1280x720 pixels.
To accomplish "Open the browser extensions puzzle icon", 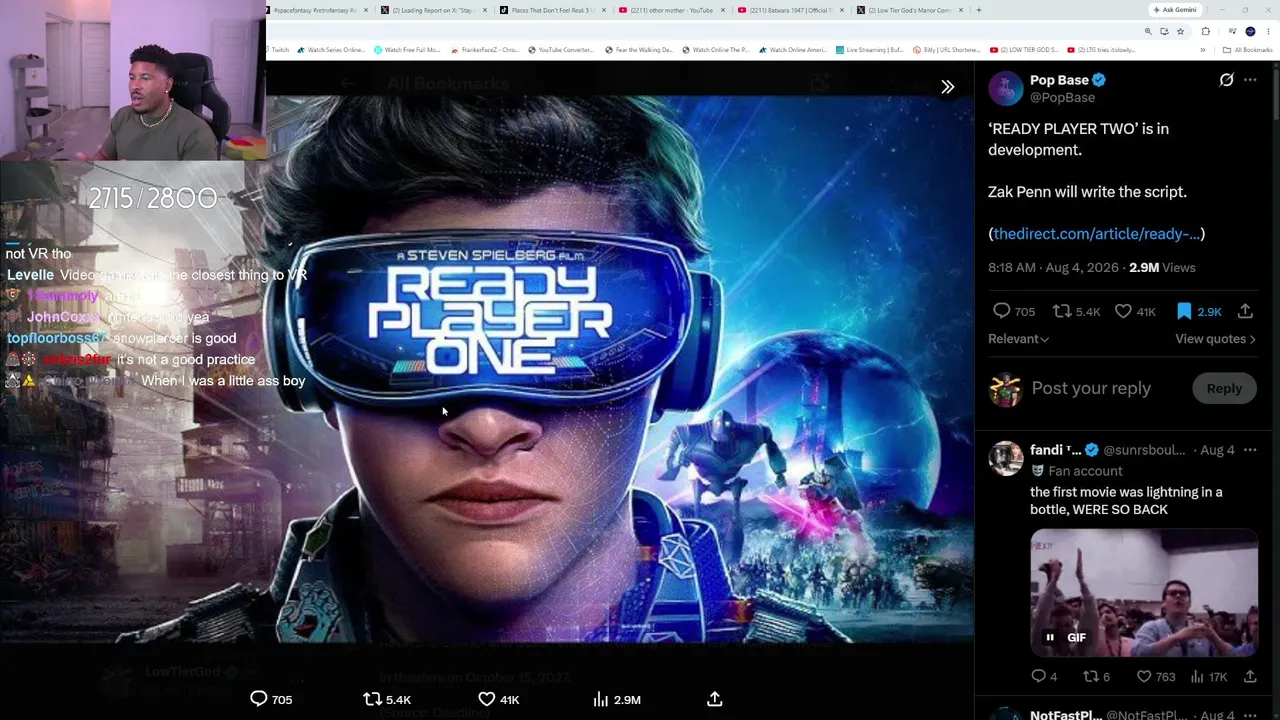I will pos(1205,31).
